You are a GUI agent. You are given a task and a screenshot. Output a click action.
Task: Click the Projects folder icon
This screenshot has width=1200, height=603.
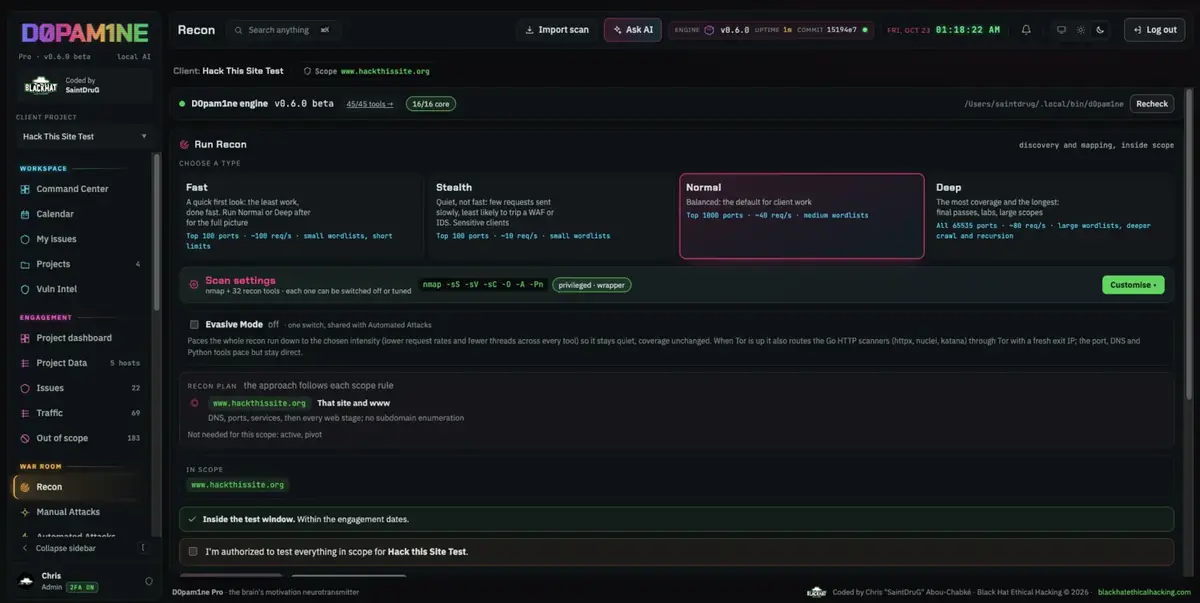pyautogui.click(x=26, y=264)
